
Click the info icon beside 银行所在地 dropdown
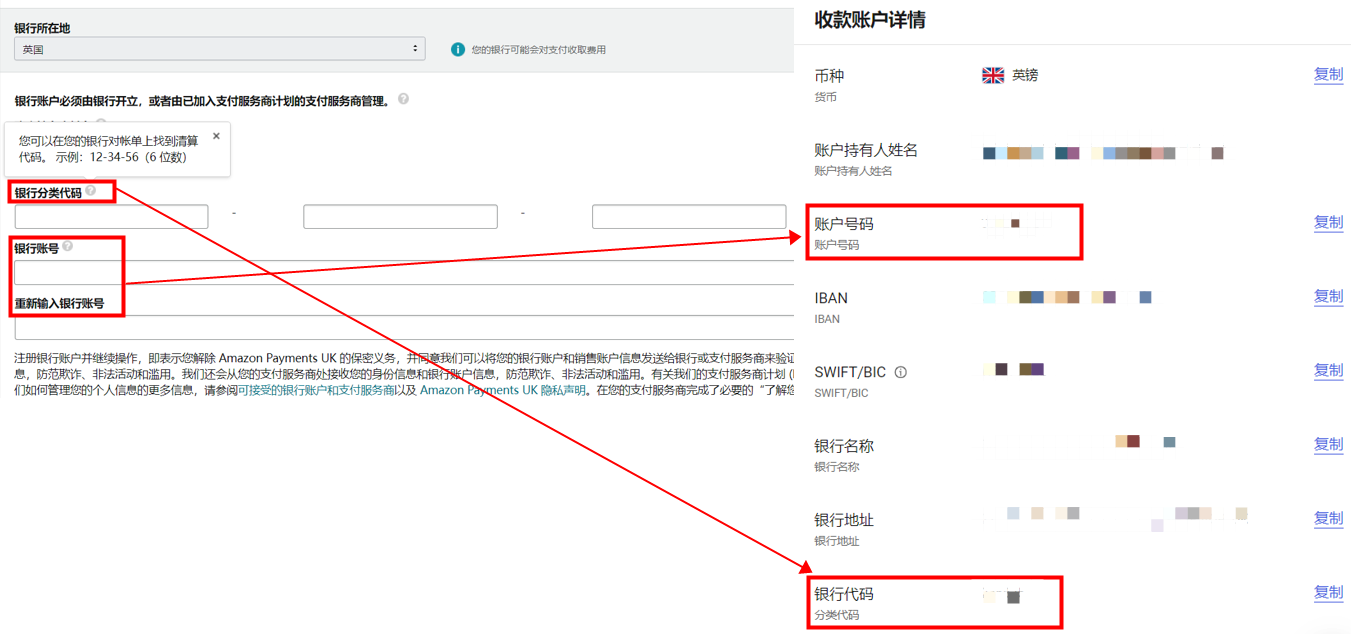coord(458,47)
